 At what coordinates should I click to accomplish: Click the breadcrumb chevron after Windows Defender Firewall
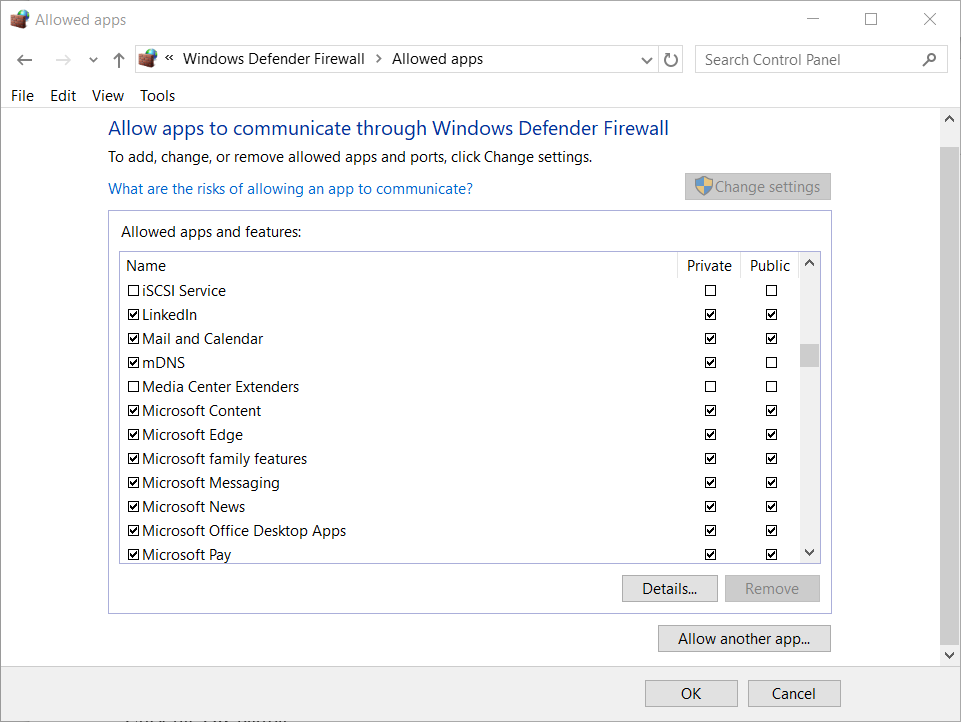coord(379,59)
